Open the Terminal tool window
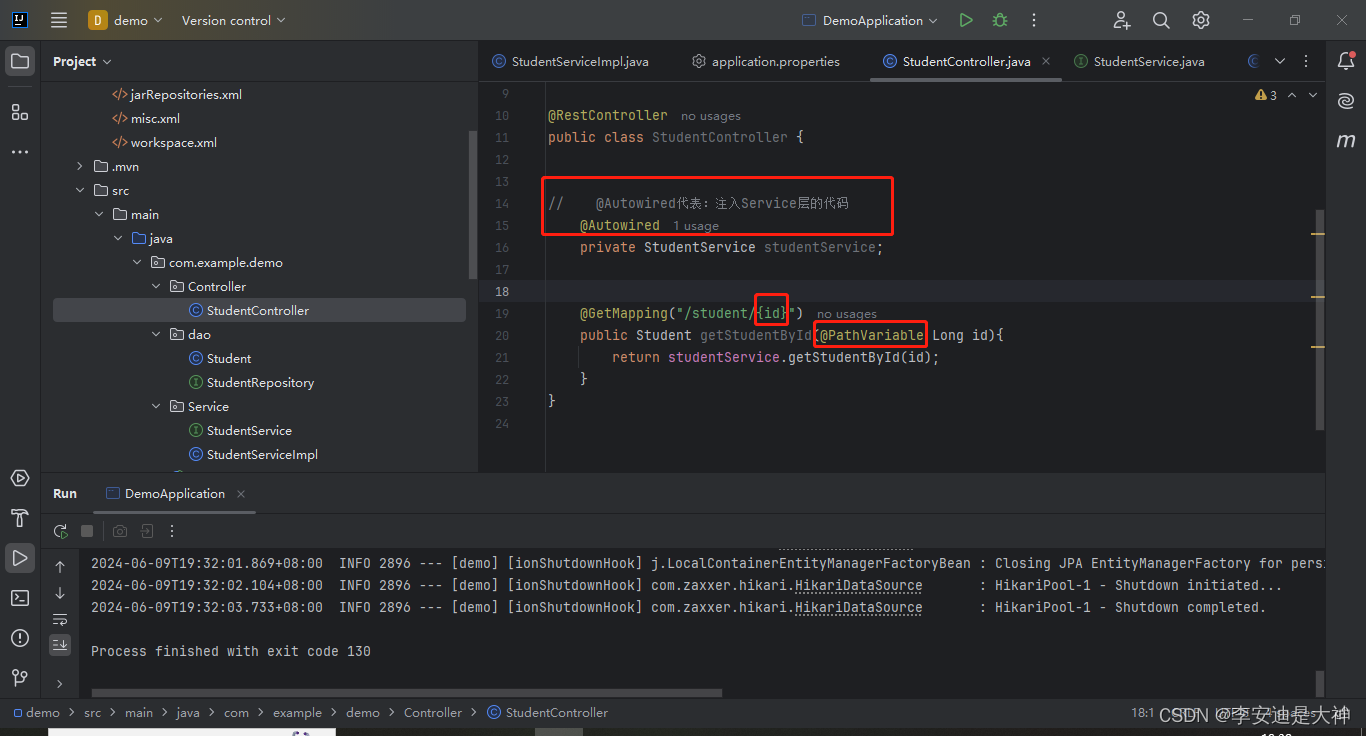This screenshot has width=1366, height=736. point(20,597)
